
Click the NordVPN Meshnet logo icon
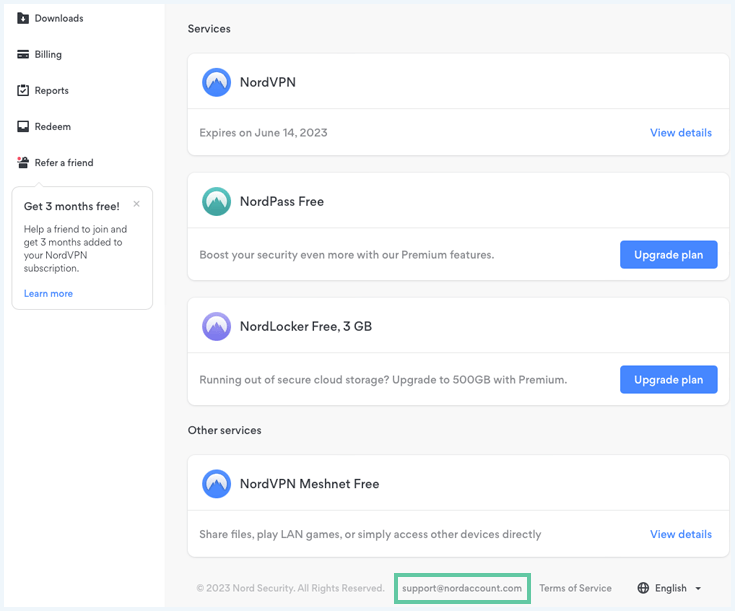coord(217,484)
